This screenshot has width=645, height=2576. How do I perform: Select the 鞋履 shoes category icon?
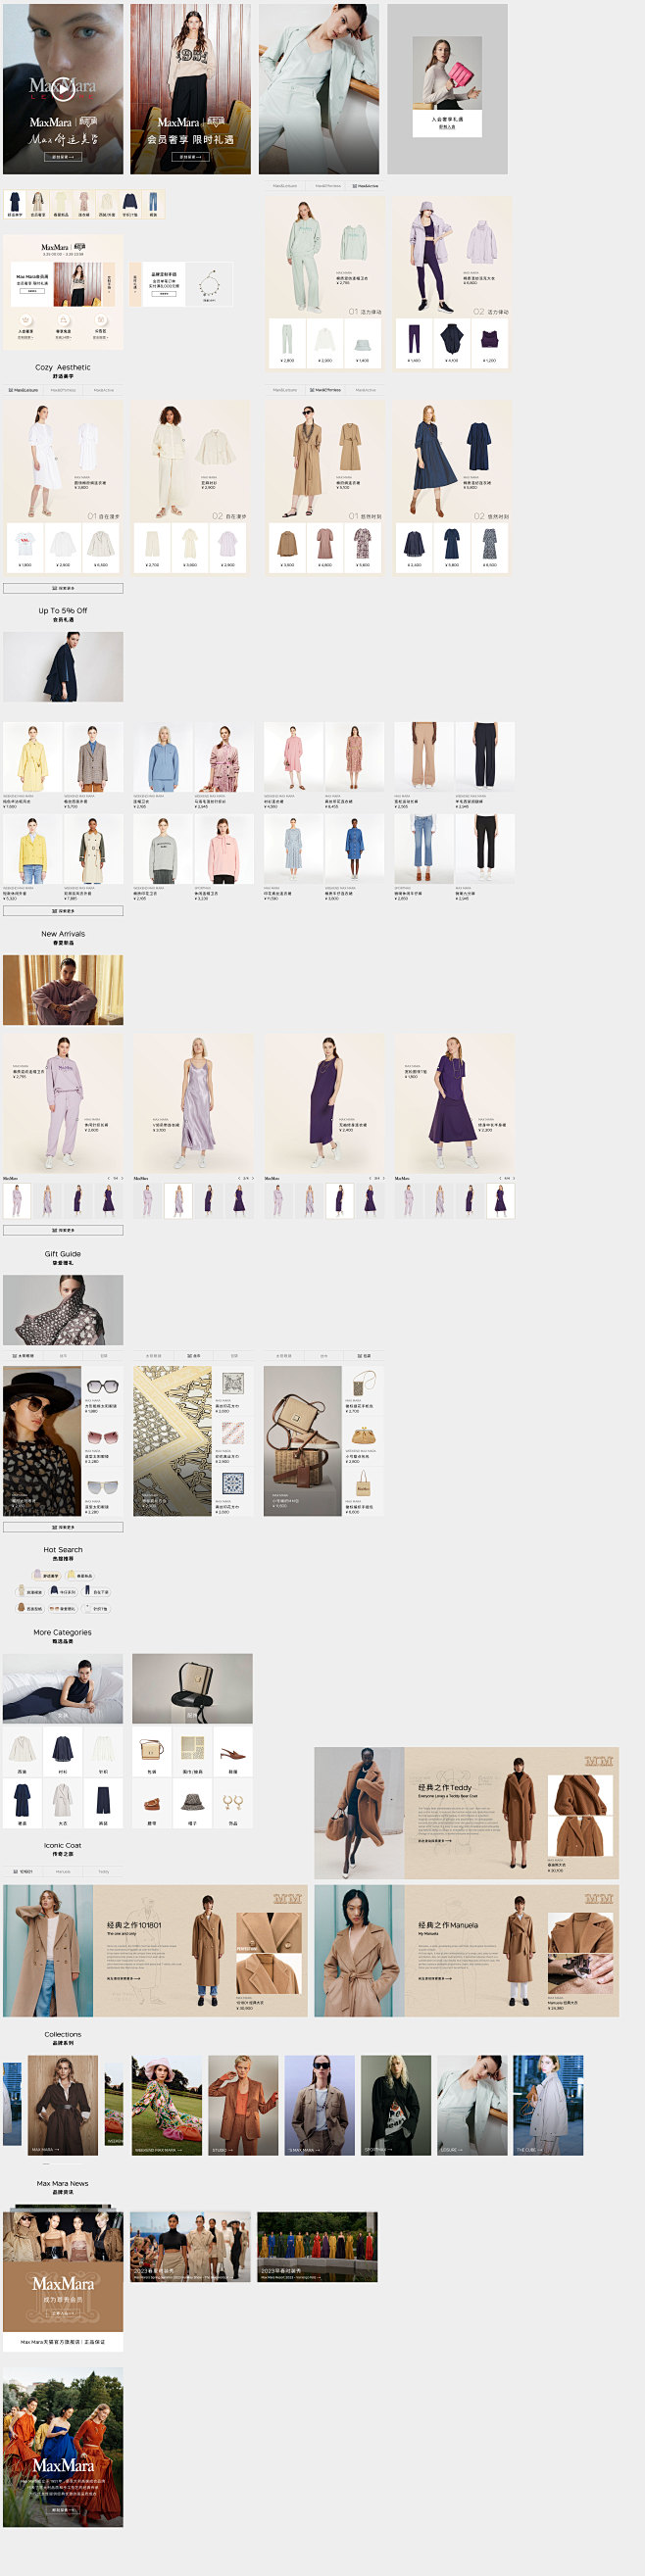[x=232, y=1751]
